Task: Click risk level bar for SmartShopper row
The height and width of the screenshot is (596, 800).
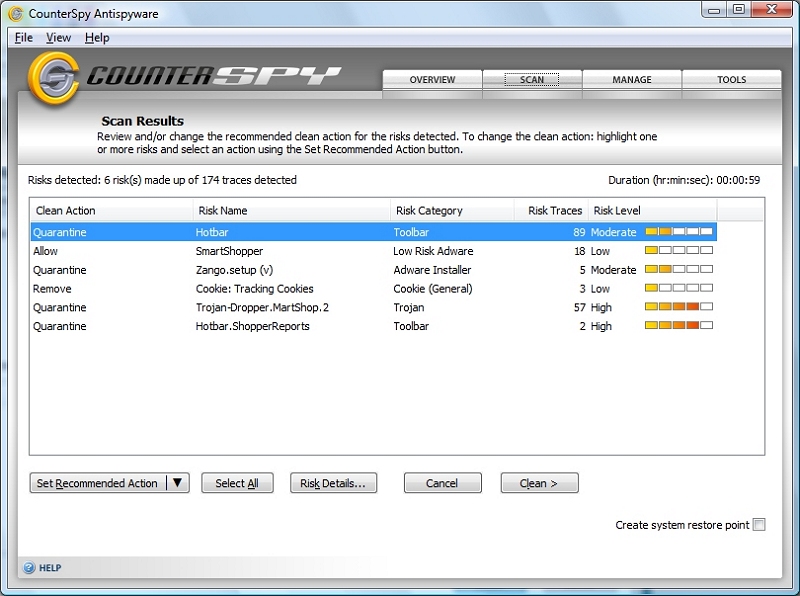Action: 679,250
